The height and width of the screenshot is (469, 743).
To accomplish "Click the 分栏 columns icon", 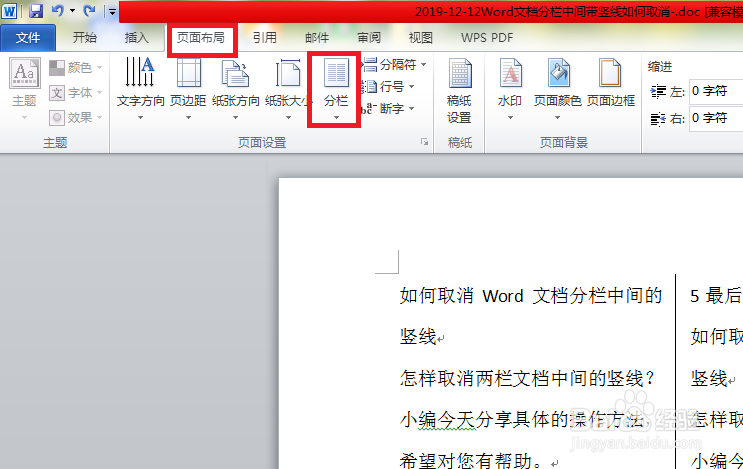I will click(x=336, y=73).
